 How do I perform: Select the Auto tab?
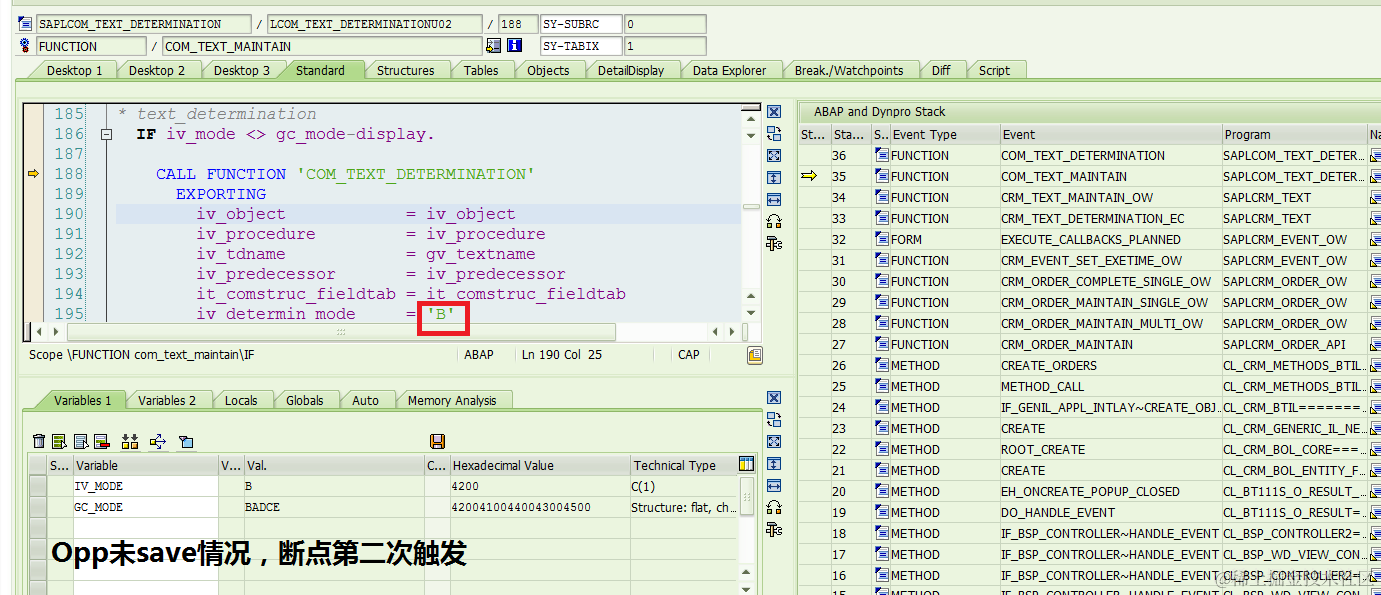(x=366, y=400)
